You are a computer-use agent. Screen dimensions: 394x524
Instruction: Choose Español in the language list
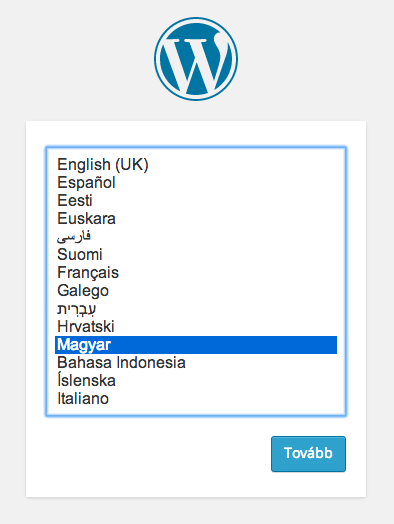[86, 182]
